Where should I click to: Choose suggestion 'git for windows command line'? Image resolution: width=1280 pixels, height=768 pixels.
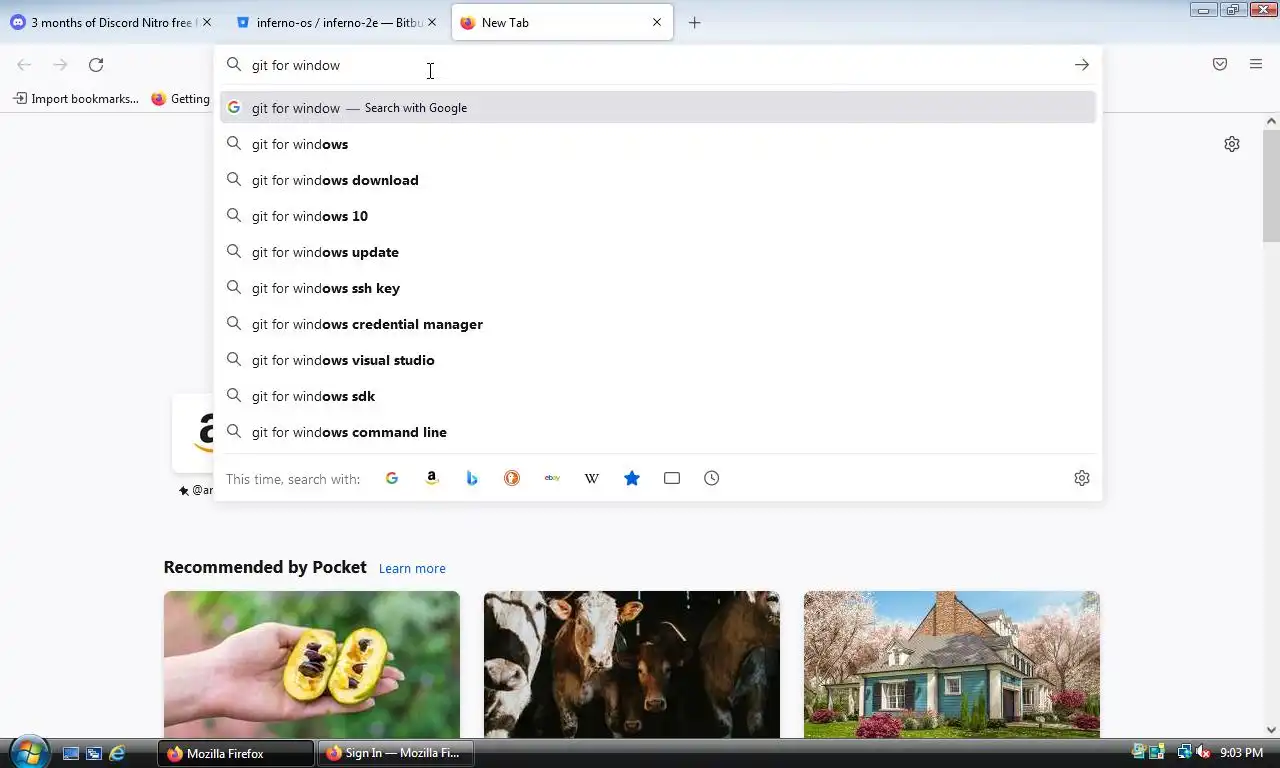[x=658, y=432]
